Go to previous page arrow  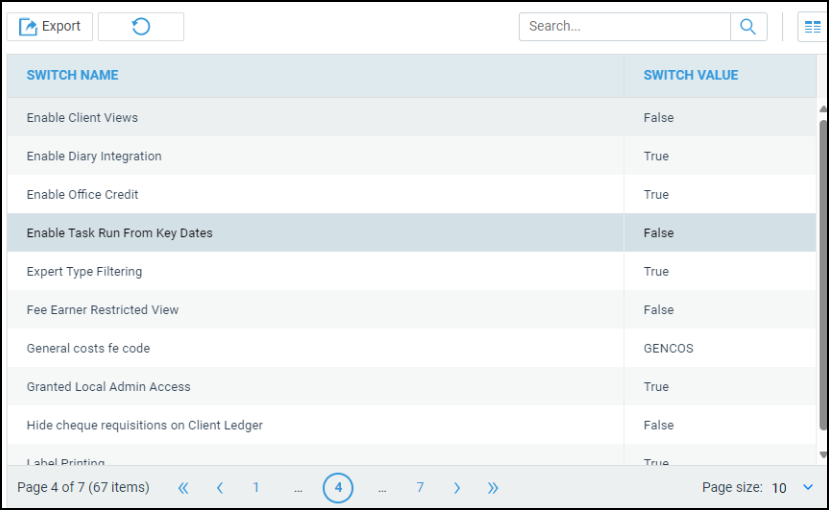[x=219, y=488]
